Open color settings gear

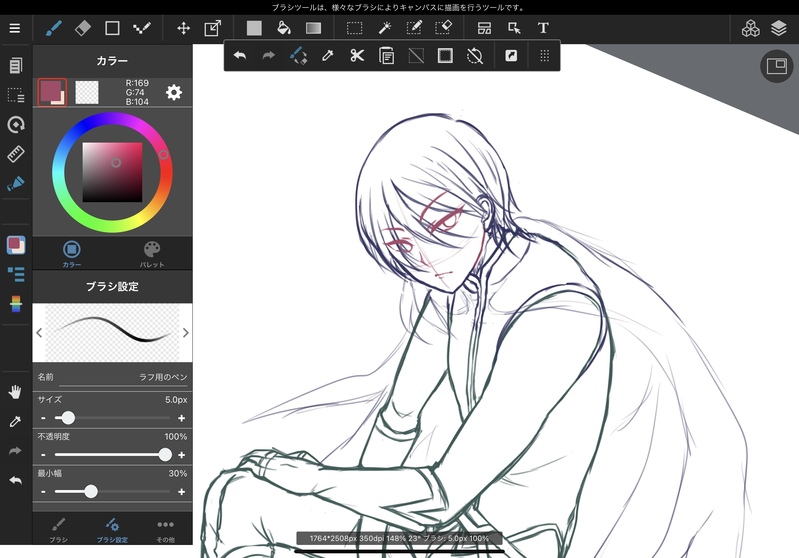[x=174, y=92]
